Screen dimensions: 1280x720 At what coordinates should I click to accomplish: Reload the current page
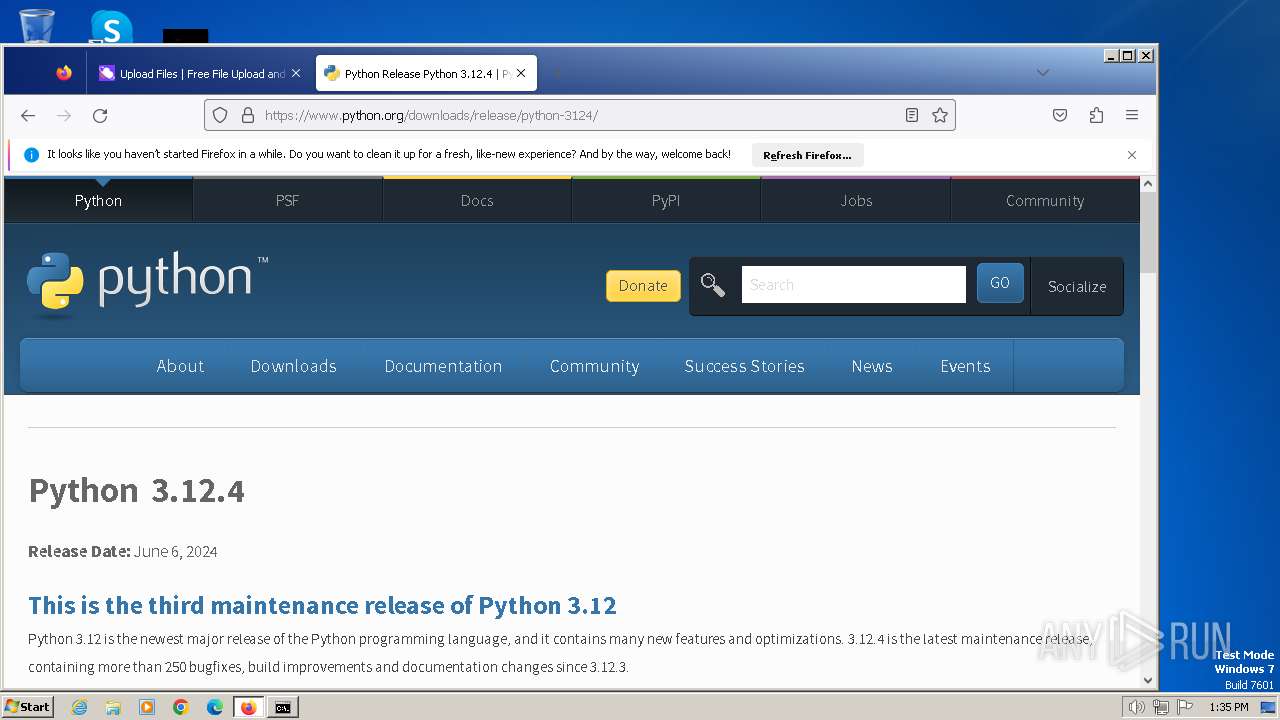(x=100, y=116)
